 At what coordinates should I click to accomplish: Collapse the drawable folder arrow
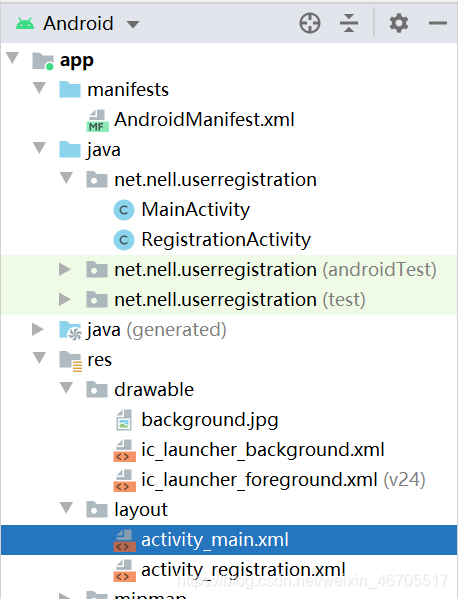click(66, 388)
